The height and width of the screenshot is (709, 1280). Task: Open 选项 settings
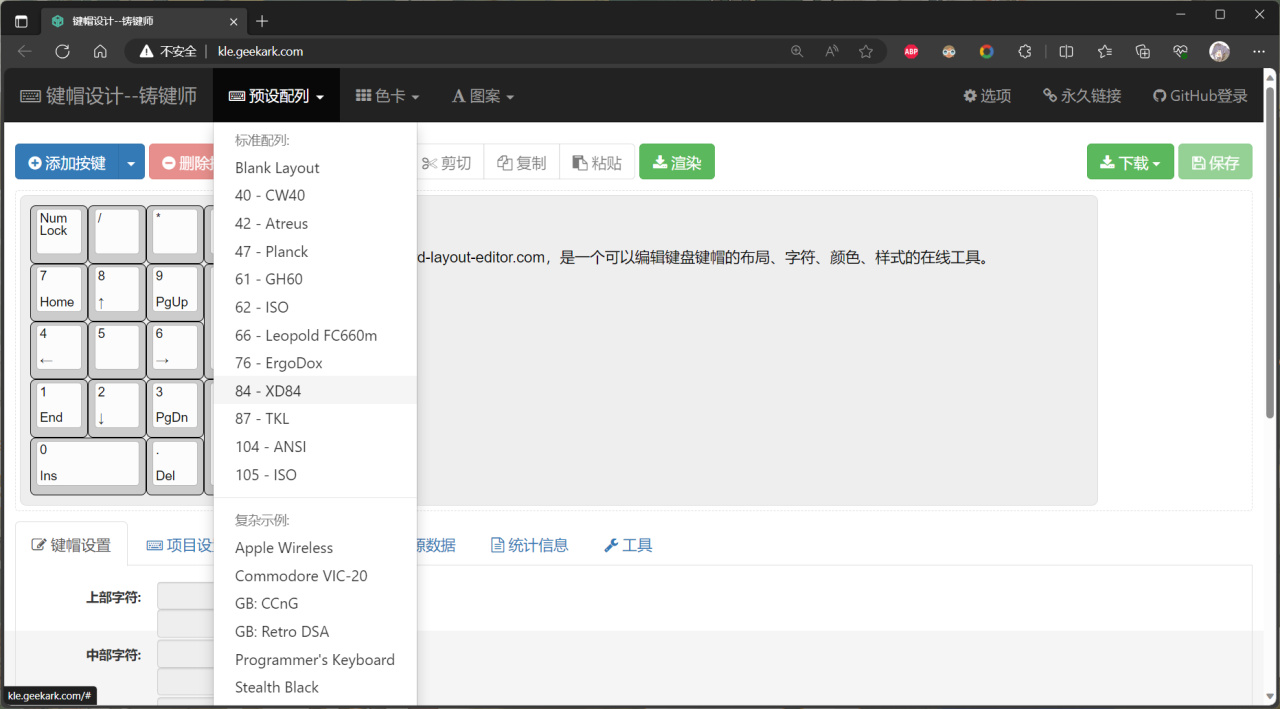(x=987, y=96)
